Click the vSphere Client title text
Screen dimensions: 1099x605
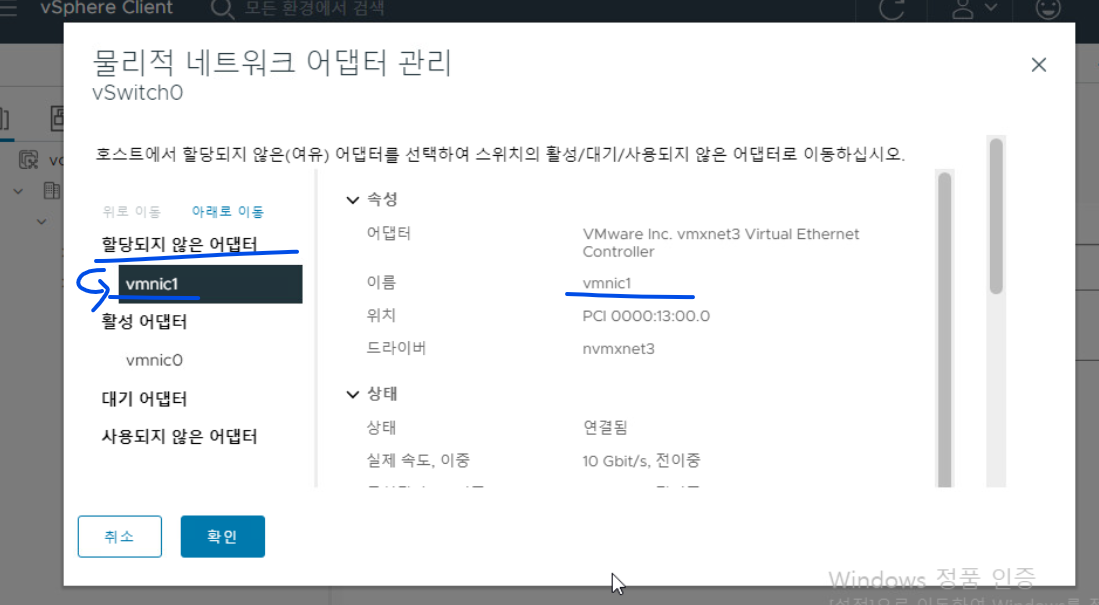[x=107, y=8]
